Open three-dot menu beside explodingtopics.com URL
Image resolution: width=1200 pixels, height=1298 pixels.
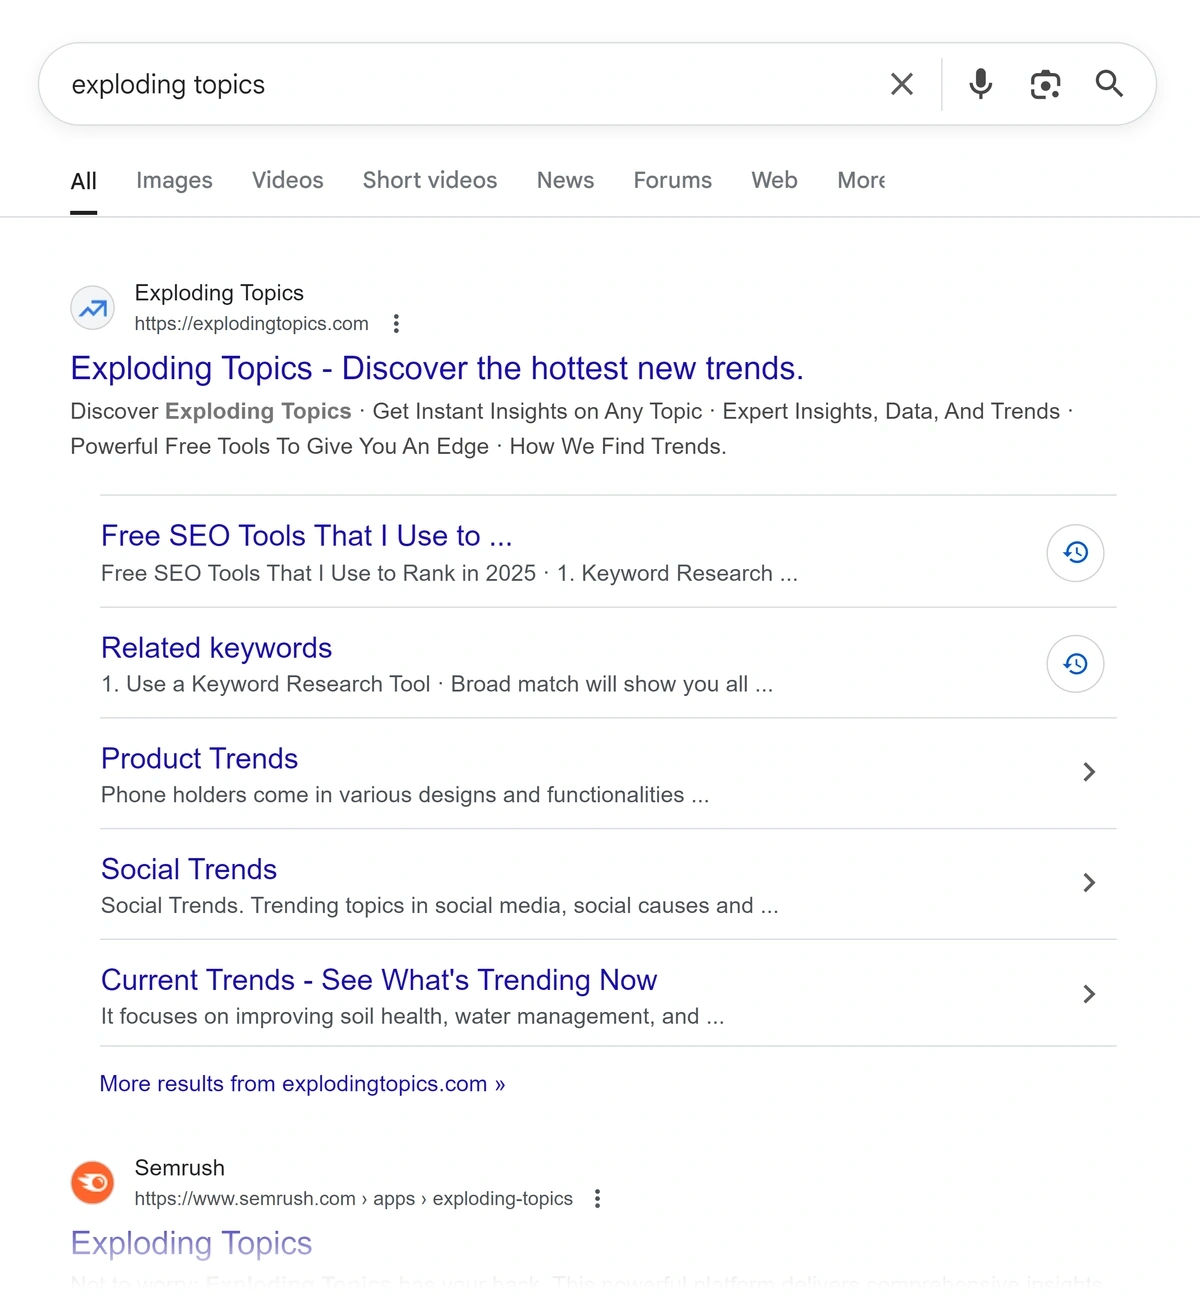tap(396, 324)
